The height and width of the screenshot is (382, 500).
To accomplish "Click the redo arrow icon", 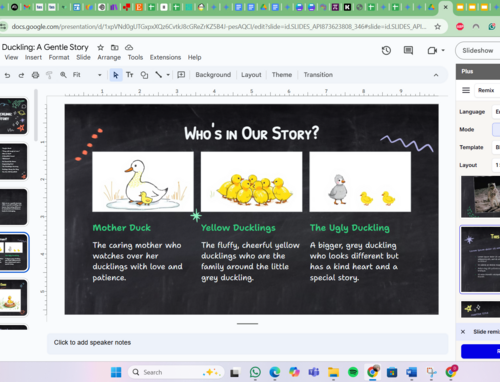I will (x=21, y=75).
